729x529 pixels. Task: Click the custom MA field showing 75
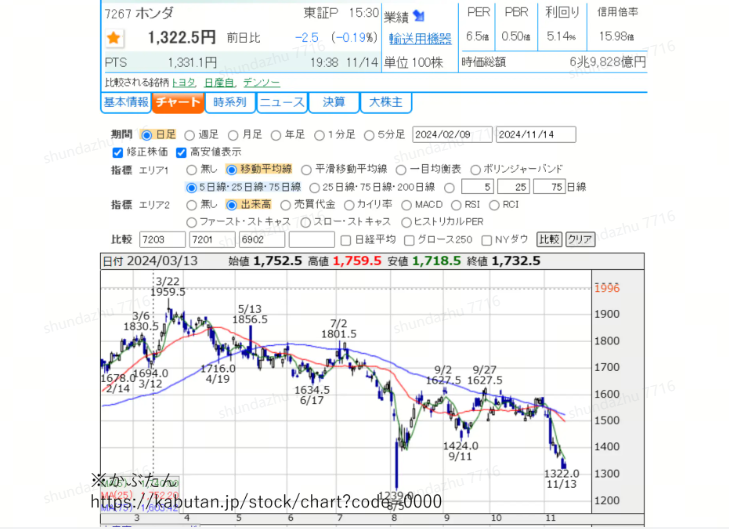coord(550,187)
